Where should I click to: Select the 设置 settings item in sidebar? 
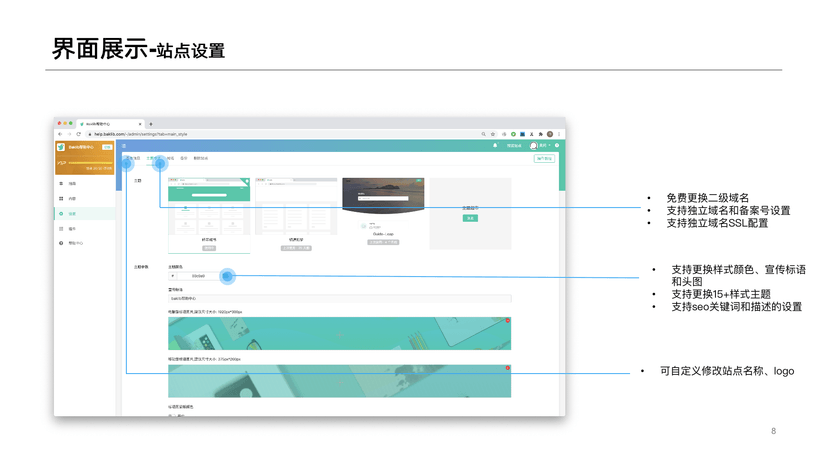(x=72, y=213)
